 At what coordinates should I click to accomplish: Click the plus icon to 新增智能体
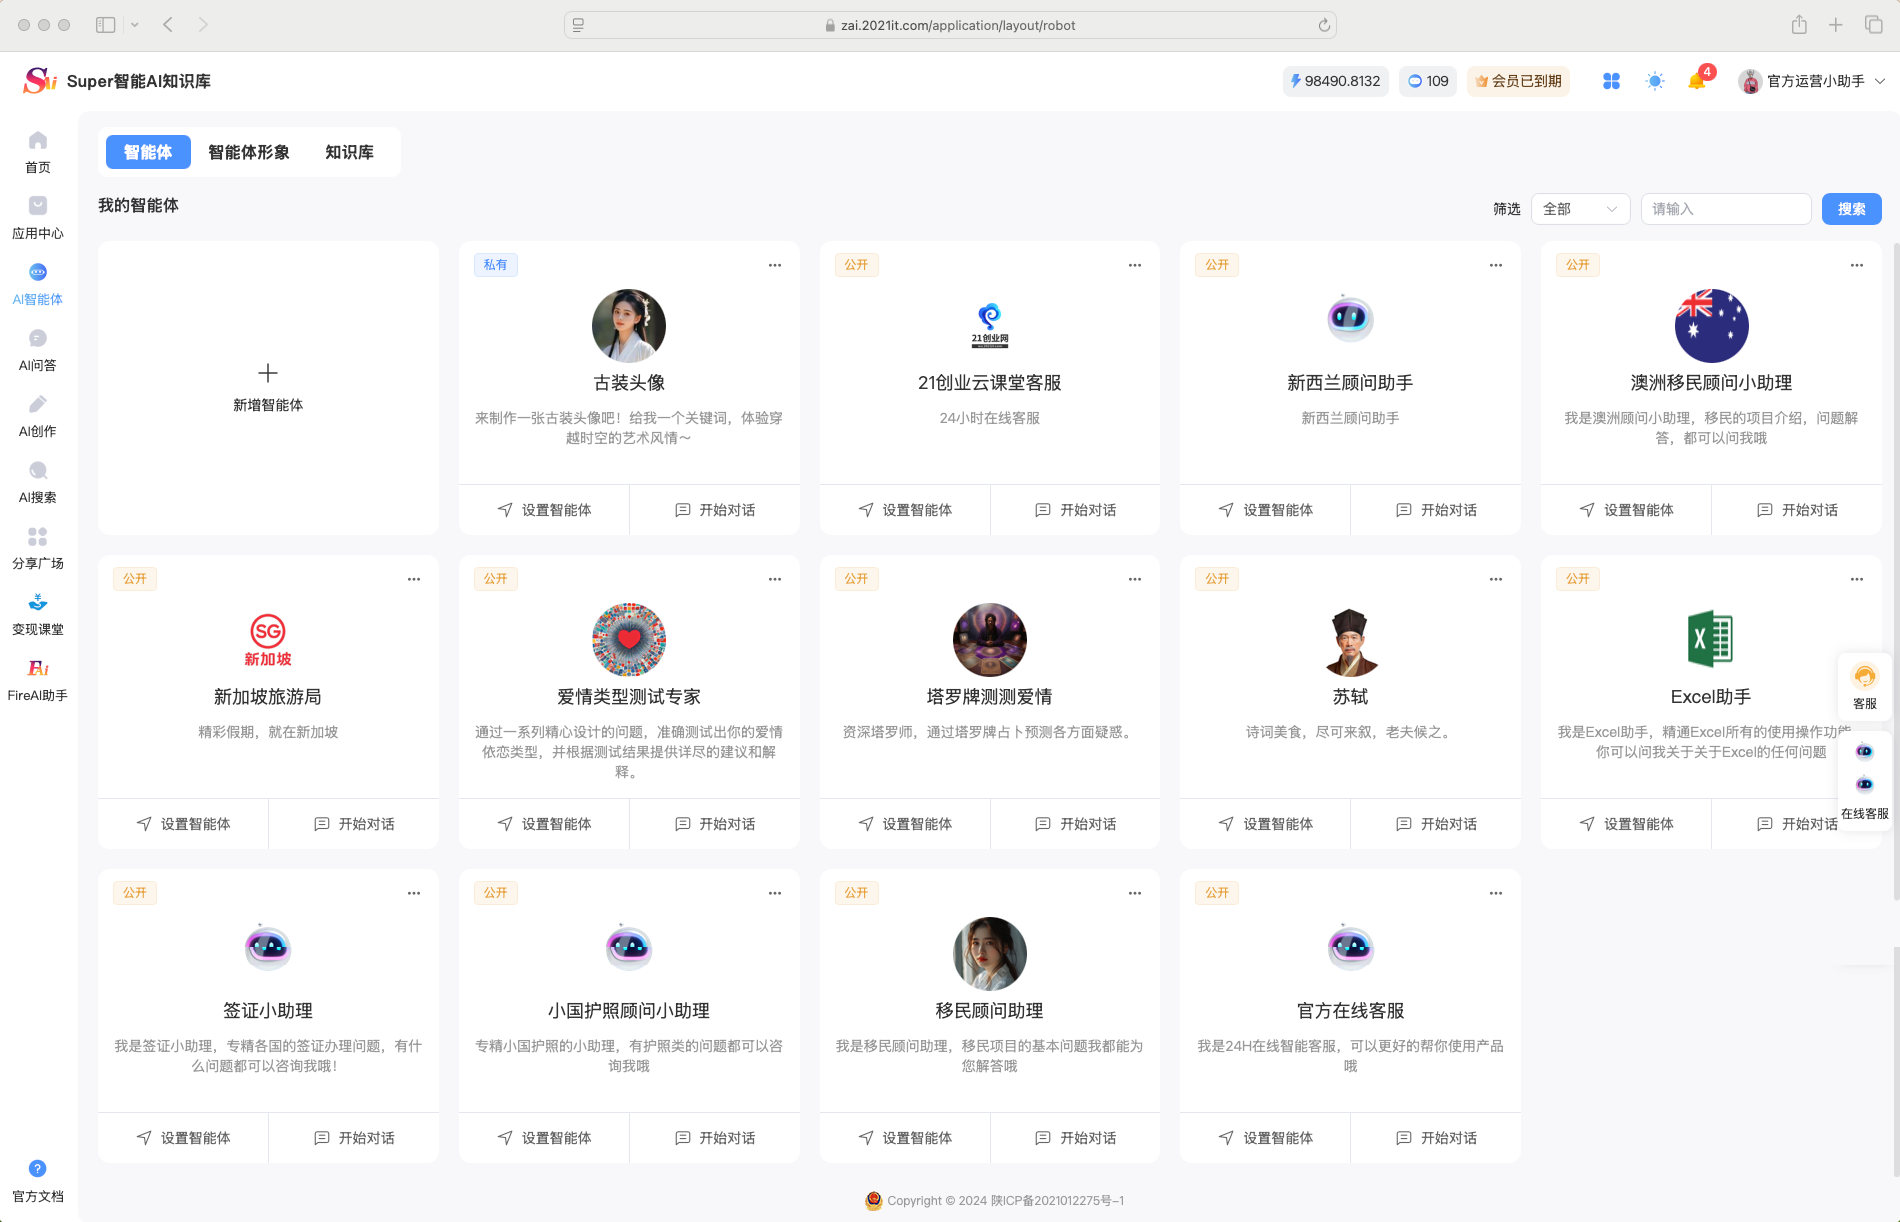(268, 373)
